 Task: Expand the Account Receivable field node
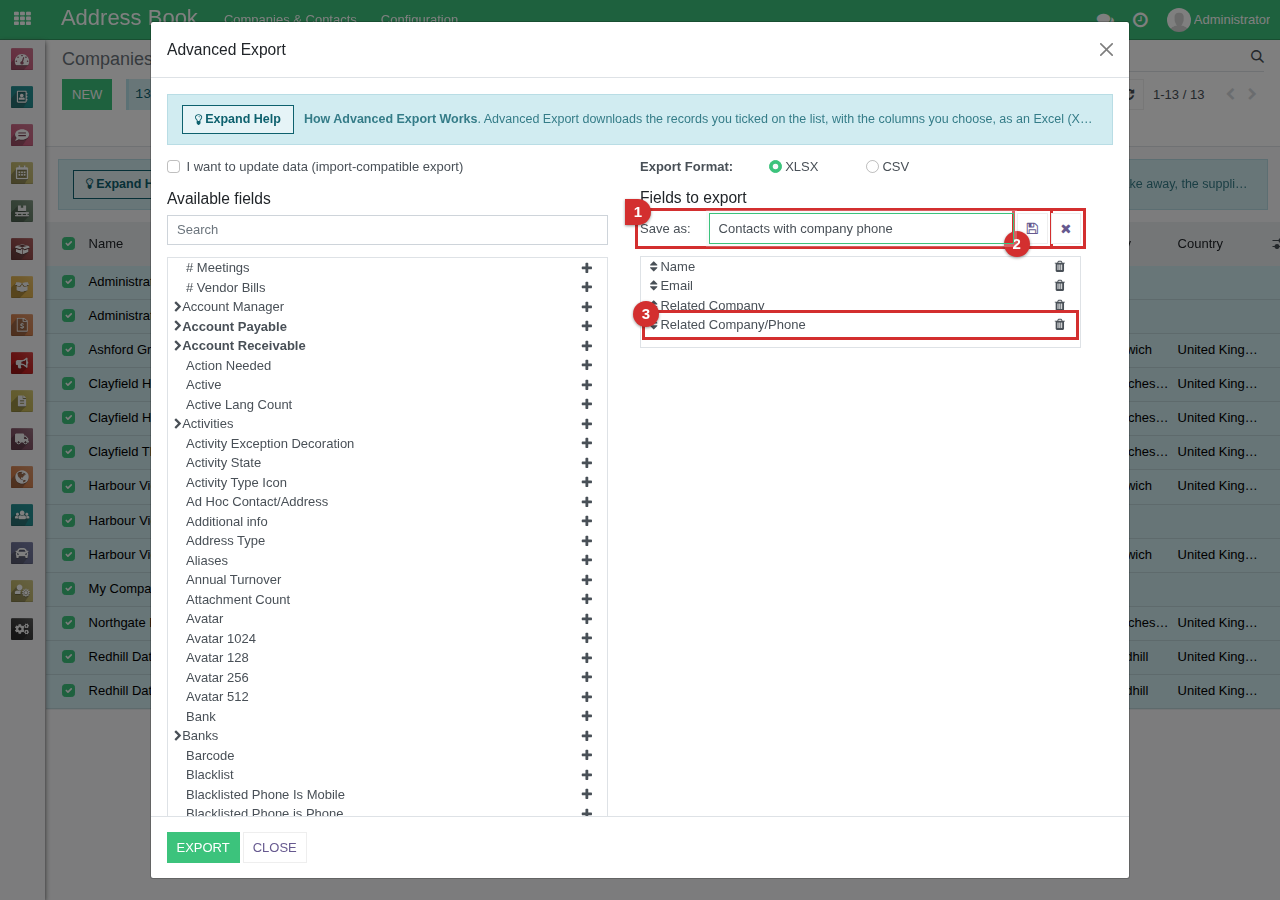click(x=177, y=346)
